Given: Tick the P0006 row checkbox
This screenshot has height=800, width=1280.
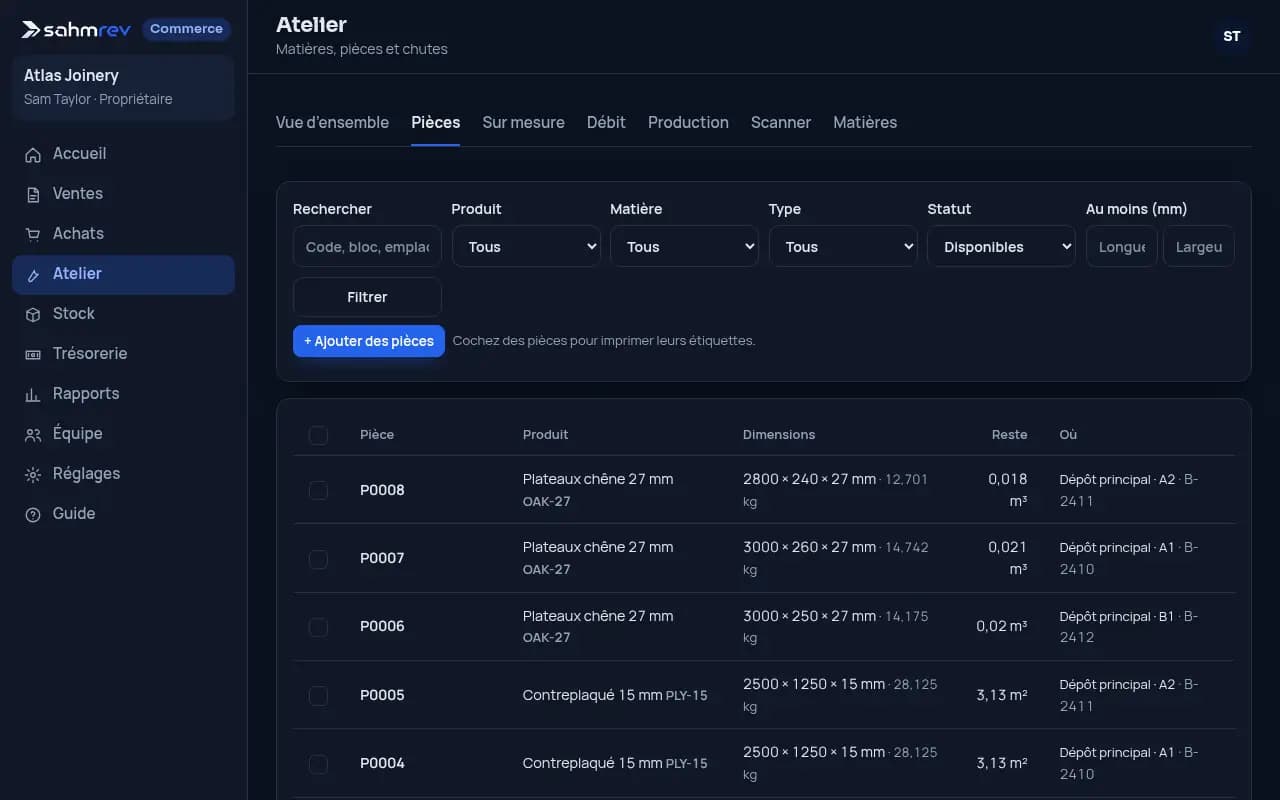Looking at the screenshot, I should click(x=318, y=627).
